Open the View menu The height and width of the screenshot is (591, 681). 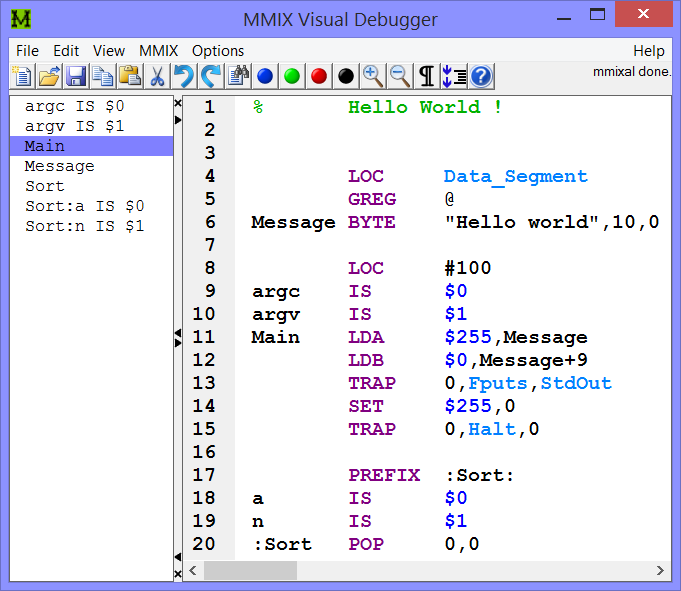pyautogui.click(x=109, y=51)
